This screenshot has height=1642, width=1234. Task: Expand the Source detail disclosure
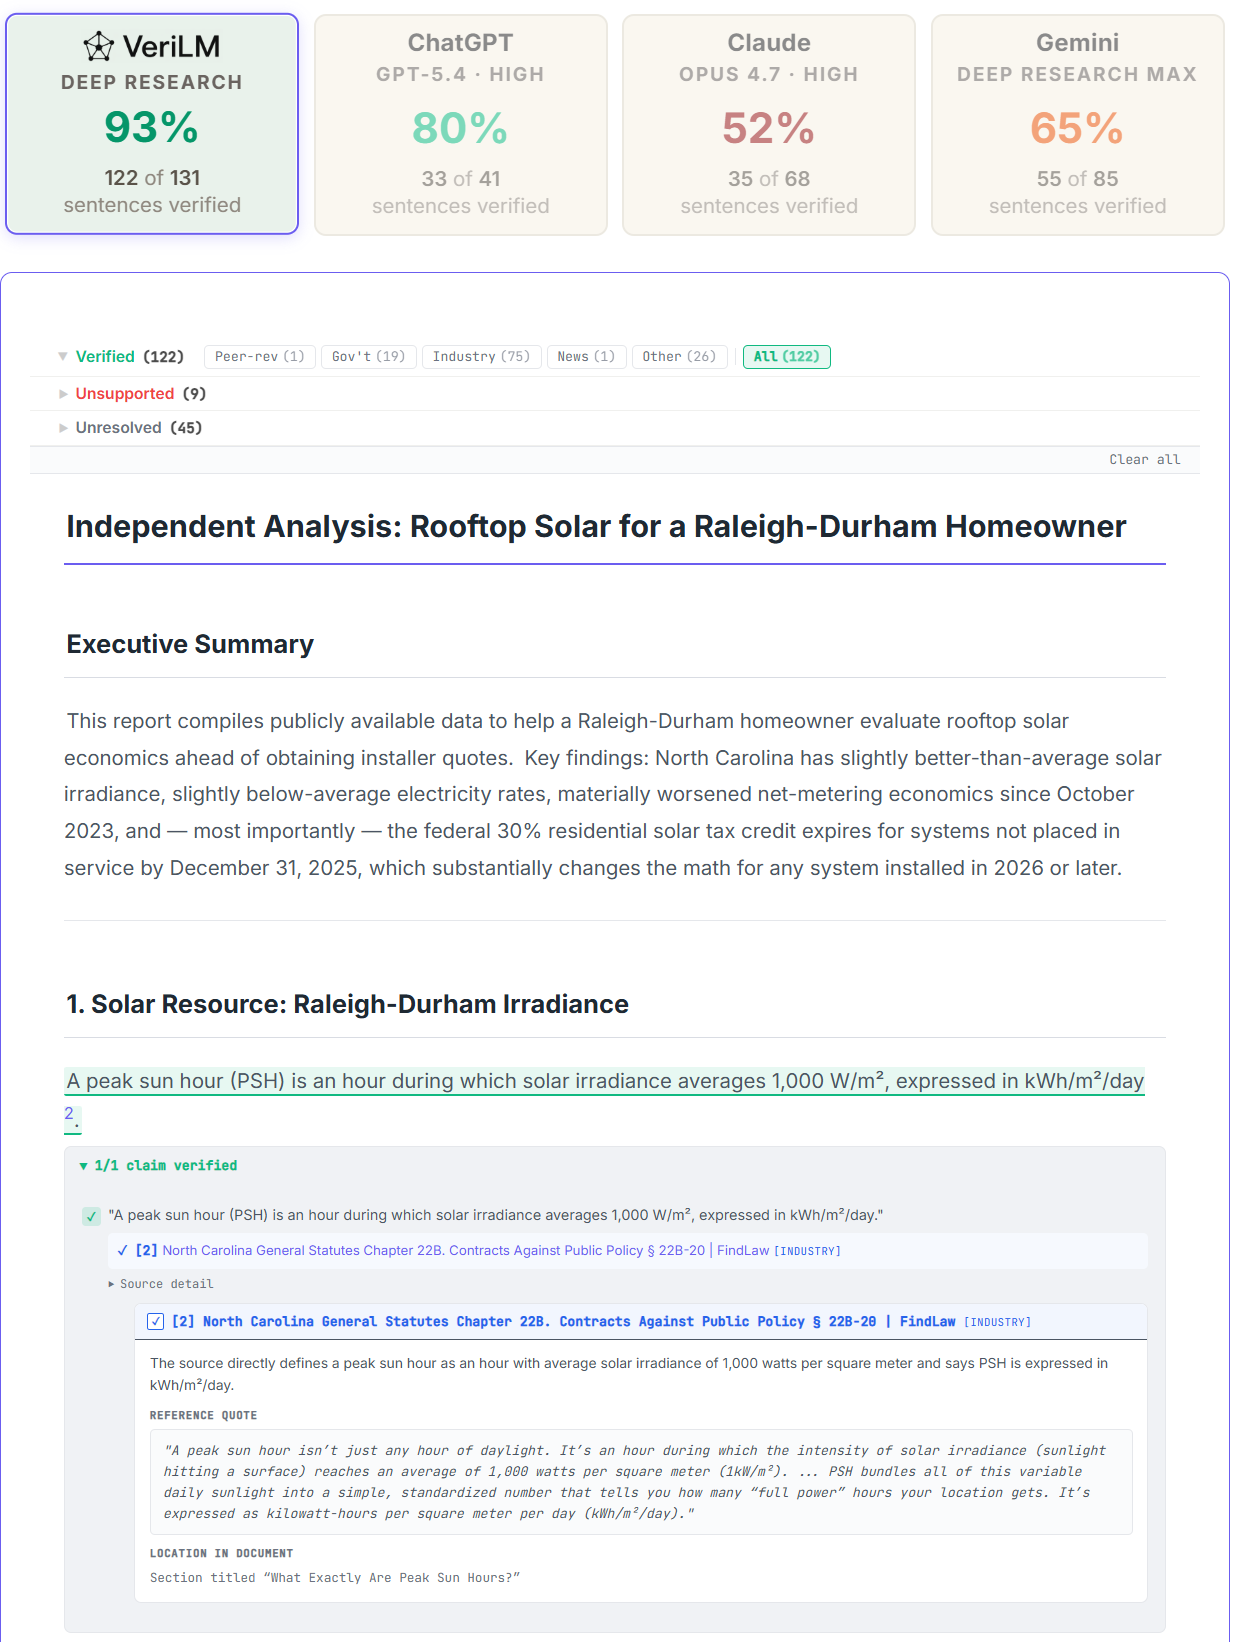point(161,1284)
